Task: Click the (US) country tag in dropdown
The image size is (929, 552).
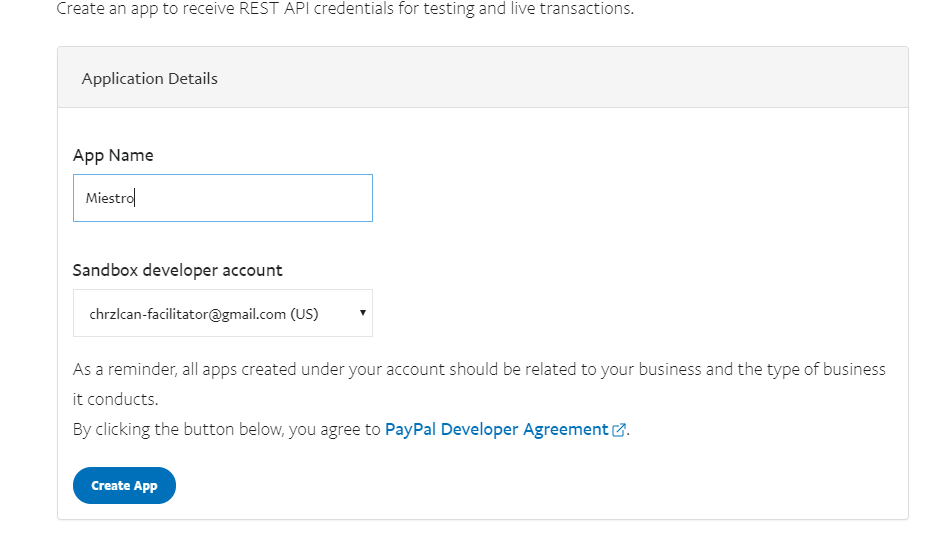Action: 305,314
